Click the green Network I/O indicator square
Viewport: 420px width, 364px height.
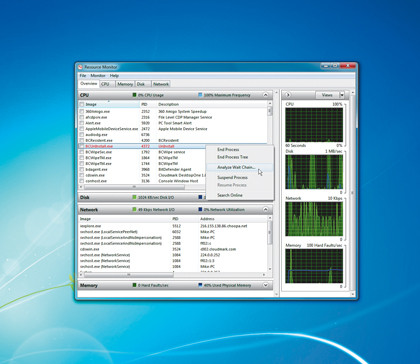click(x=134, y=209)
